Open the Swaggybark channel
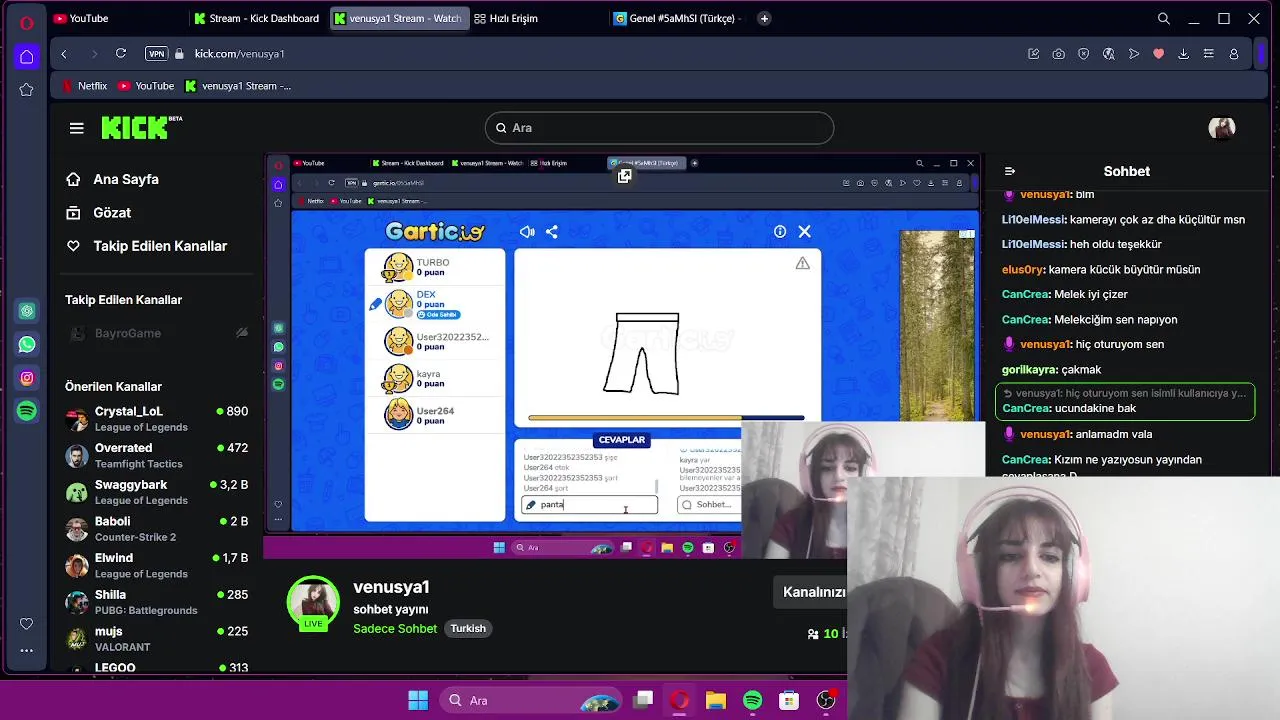 [157, 492]
